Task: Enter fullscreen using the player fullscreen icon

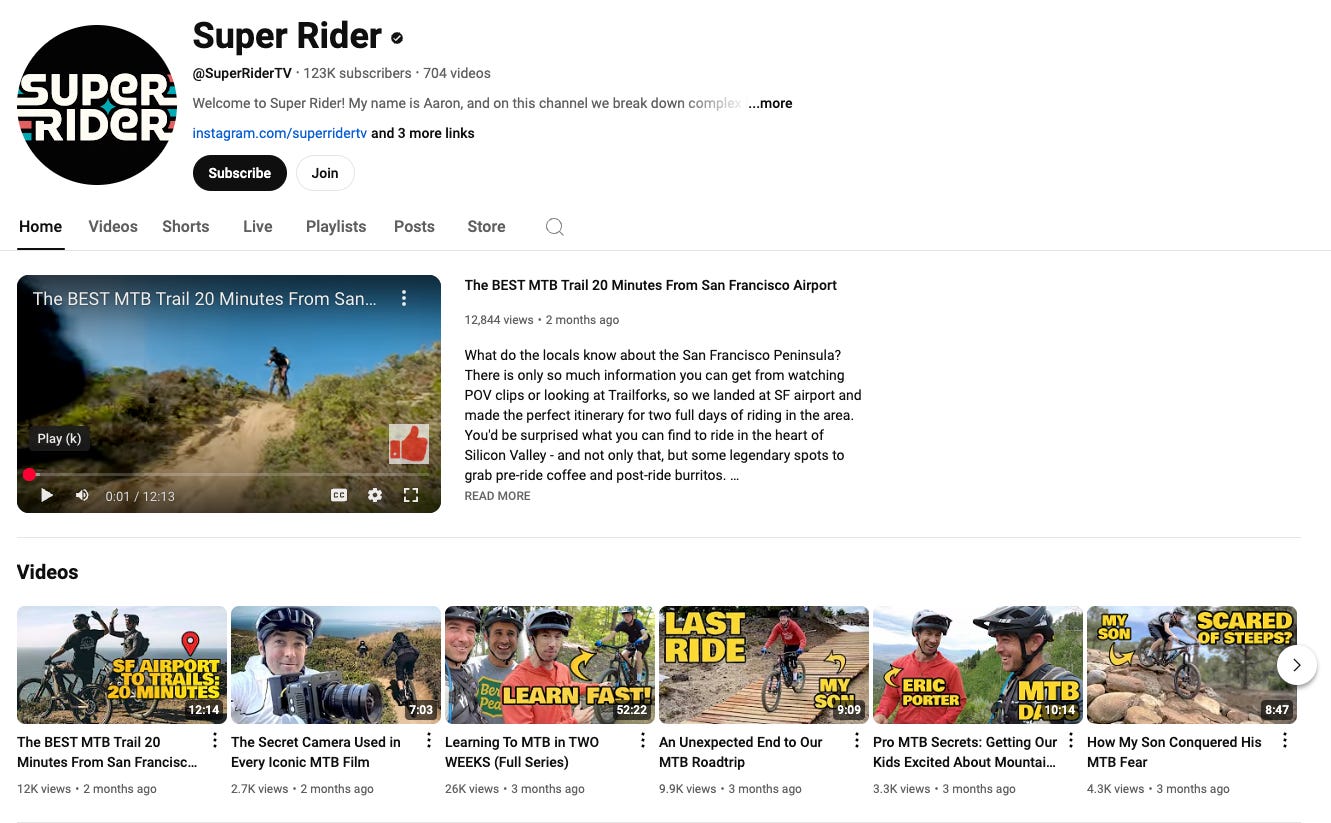Action: [x=411, y=495]
